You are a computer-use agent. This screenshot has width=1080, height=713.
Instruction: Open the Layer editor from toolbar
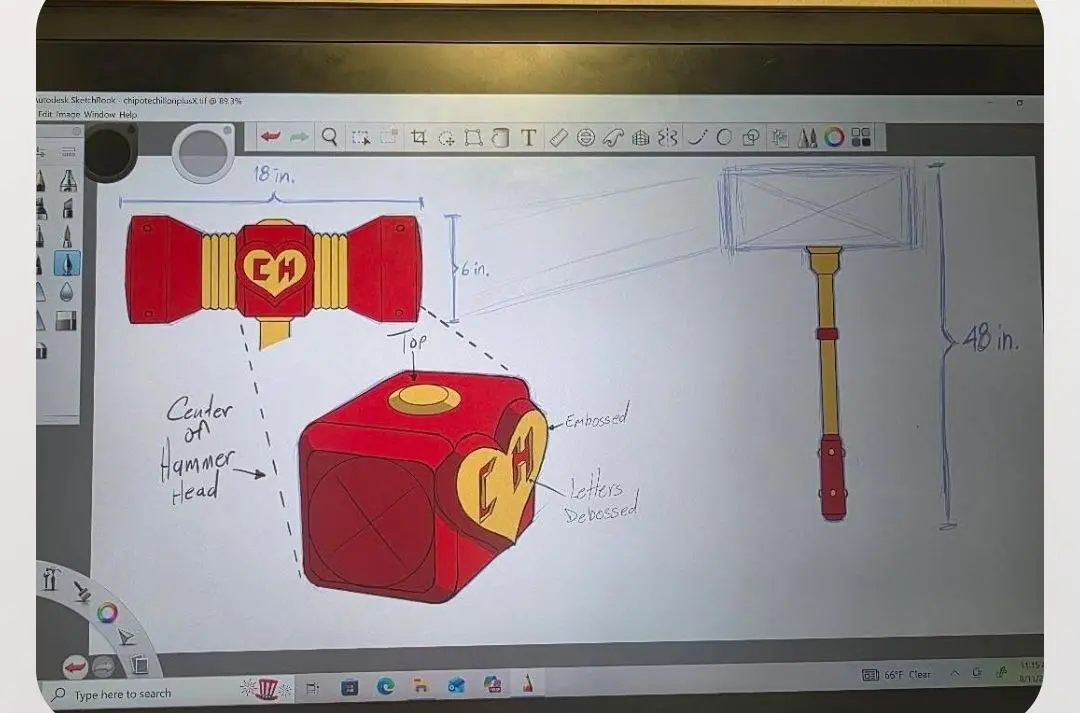coord(780,138)
